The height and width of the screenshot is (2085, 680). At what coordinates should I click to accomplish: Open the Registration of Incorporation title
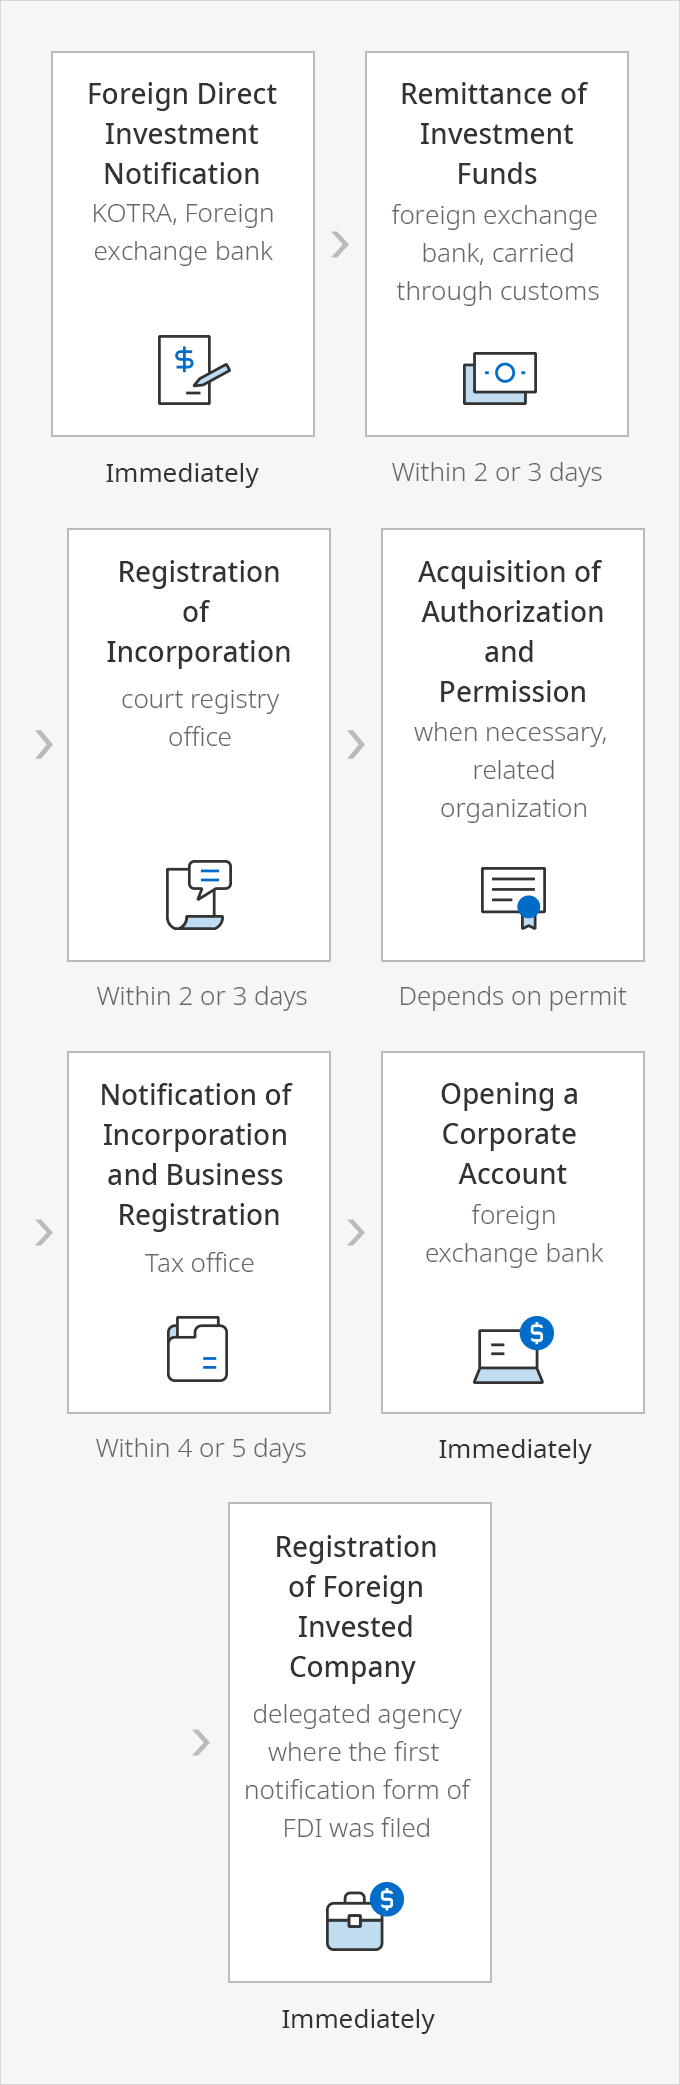198,611
